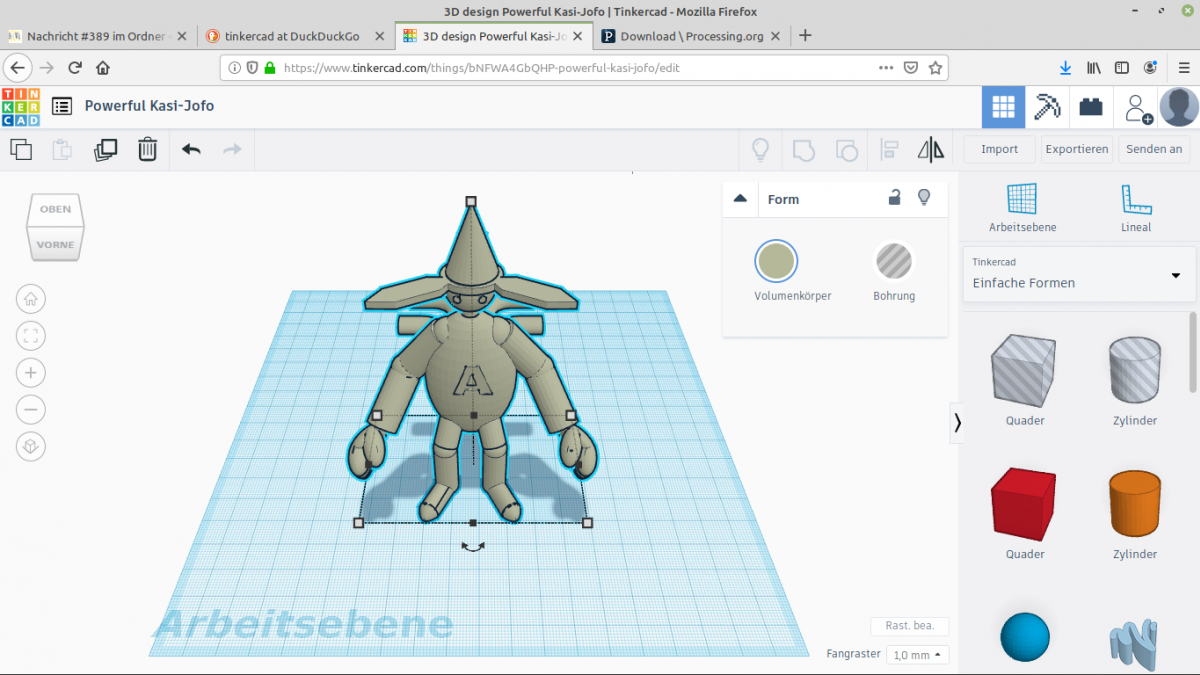Open a new browser tab
Viewport: 1200px width, 675px height.
click(805, 36)
